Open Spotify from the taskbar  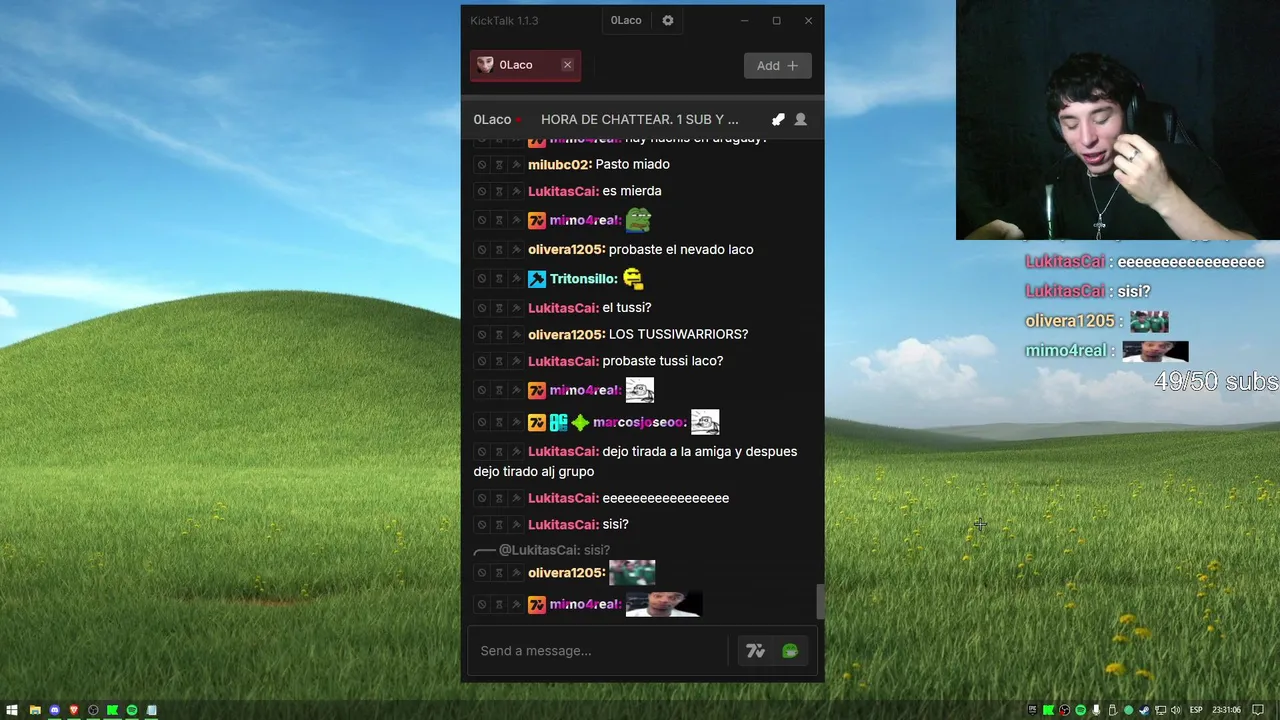coord(131,710)
